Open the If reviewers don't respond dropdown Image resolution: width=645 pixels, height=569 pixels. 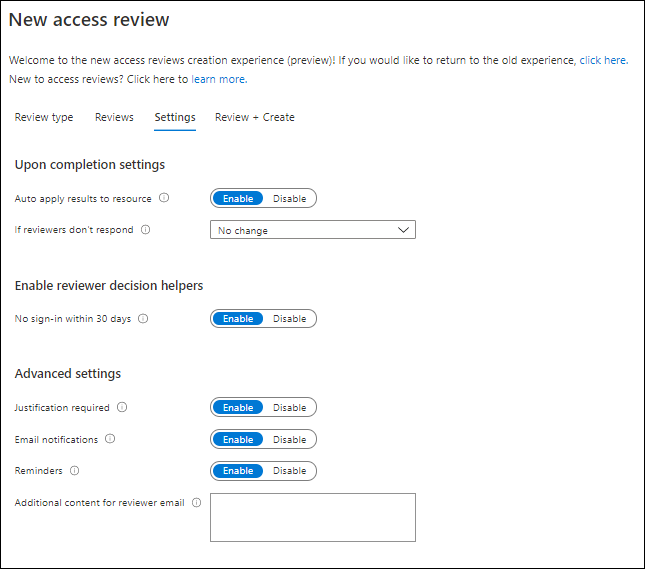312,230
